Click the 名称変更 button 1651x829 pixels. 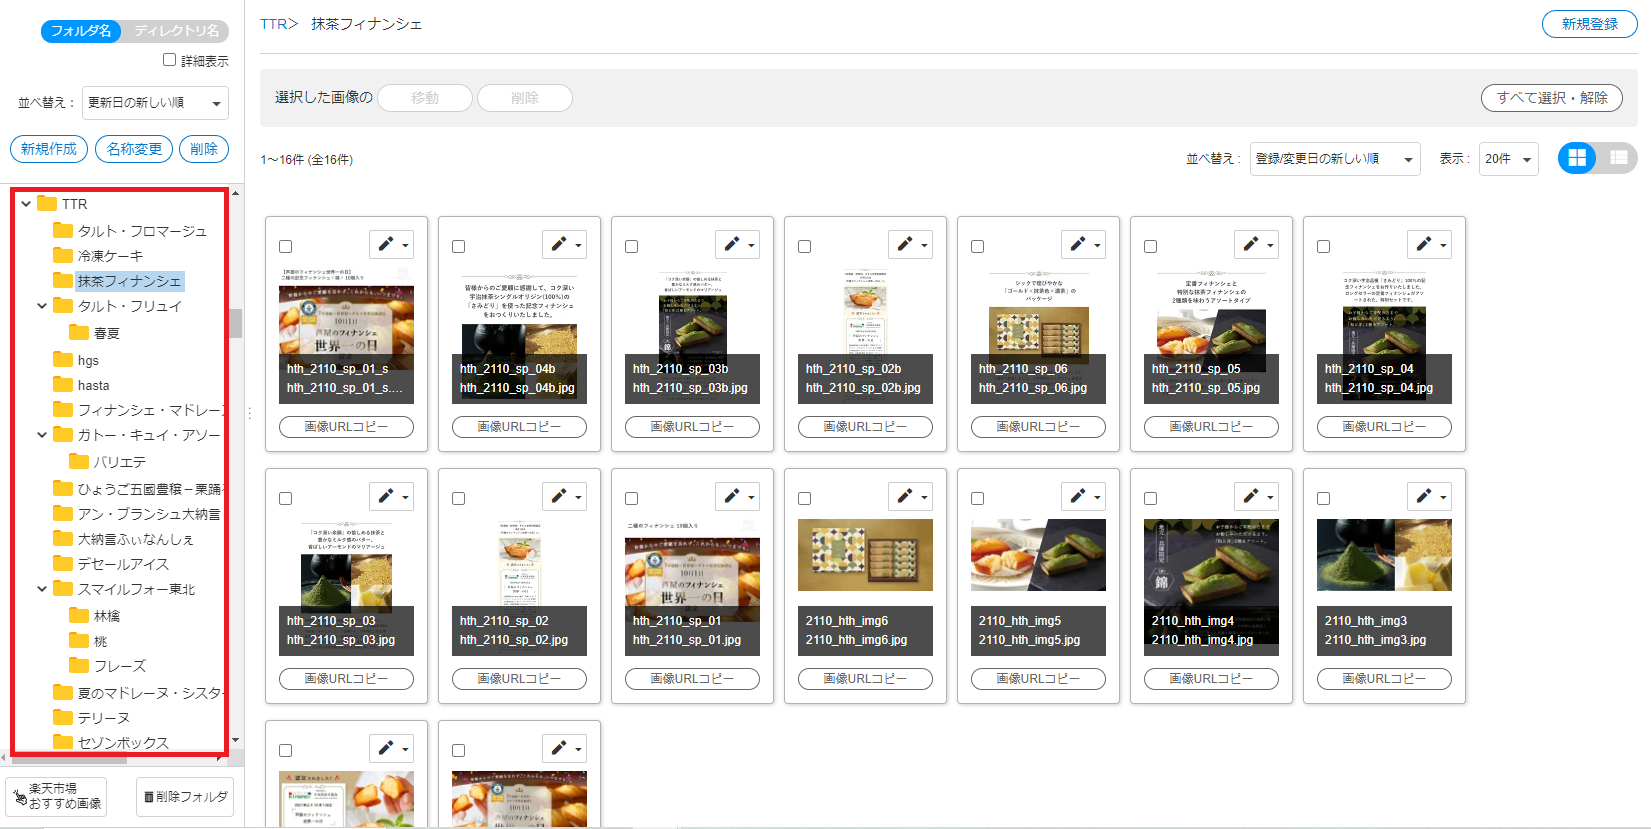click(134, 149)
